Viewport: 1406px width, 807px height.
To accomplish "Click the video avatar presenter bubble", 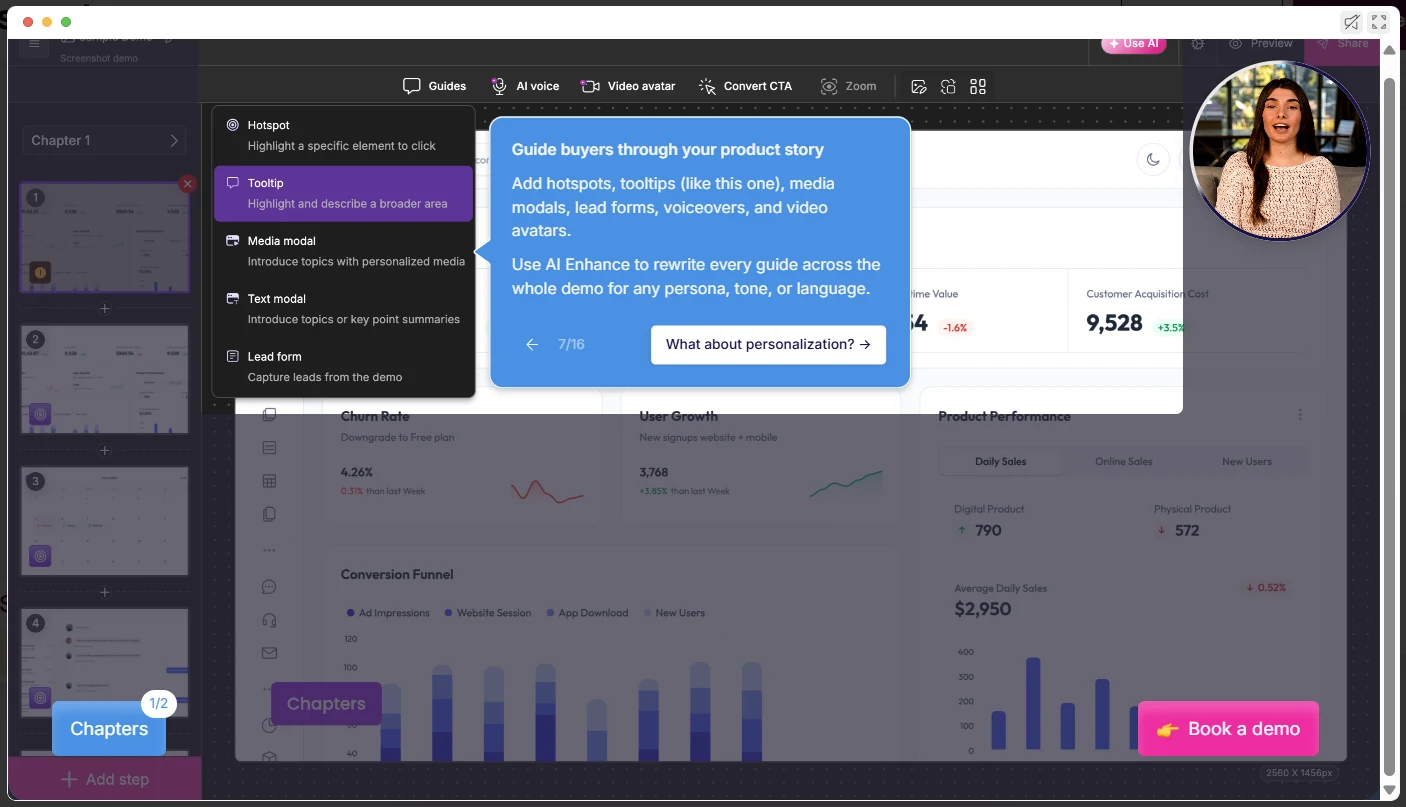I will [x=1280, y=150].
